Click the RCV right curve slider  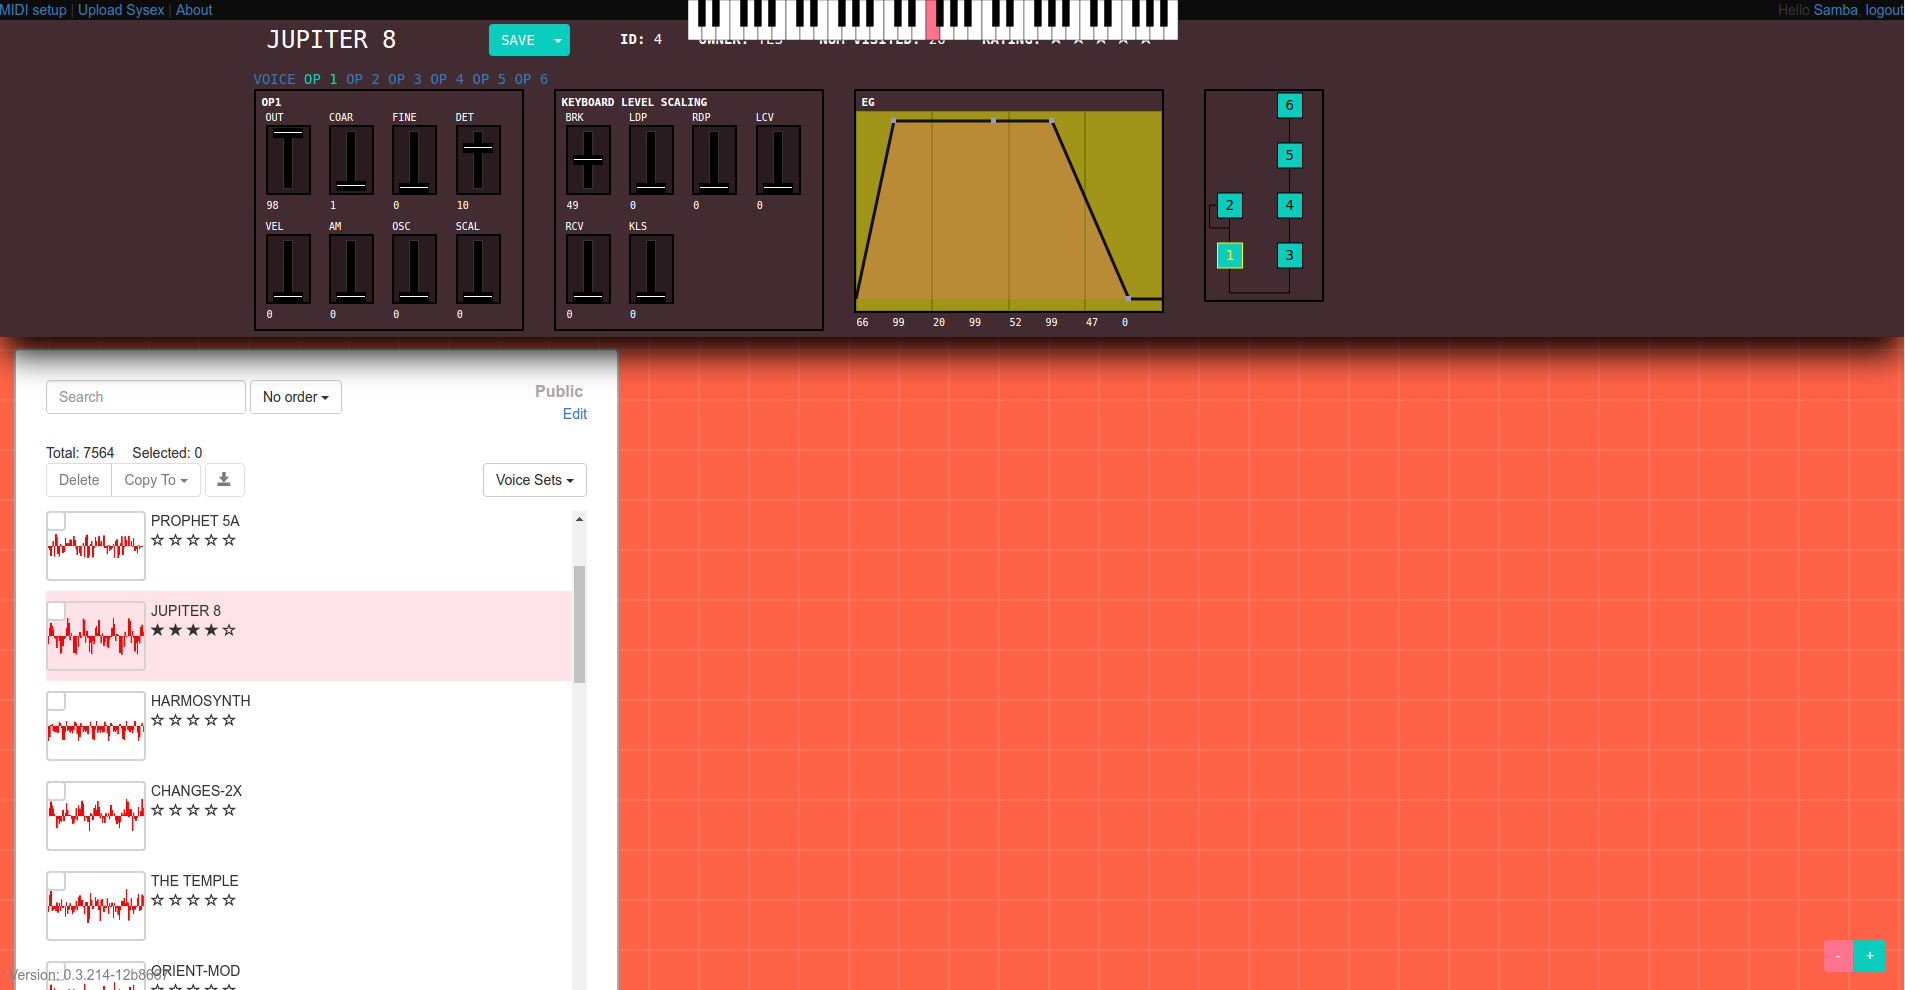[588, 269]
